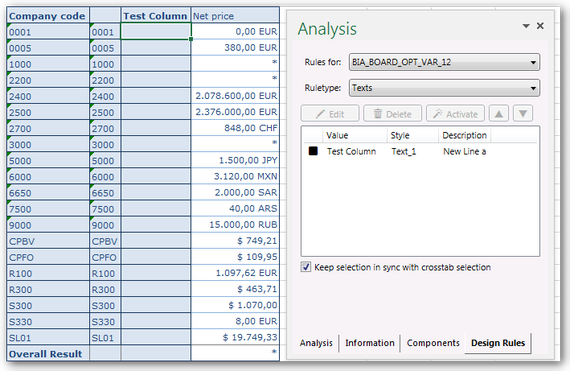Select the net price cell 40,00 ARS
This screenshot has width=570, height=371.
pos(235,209)
